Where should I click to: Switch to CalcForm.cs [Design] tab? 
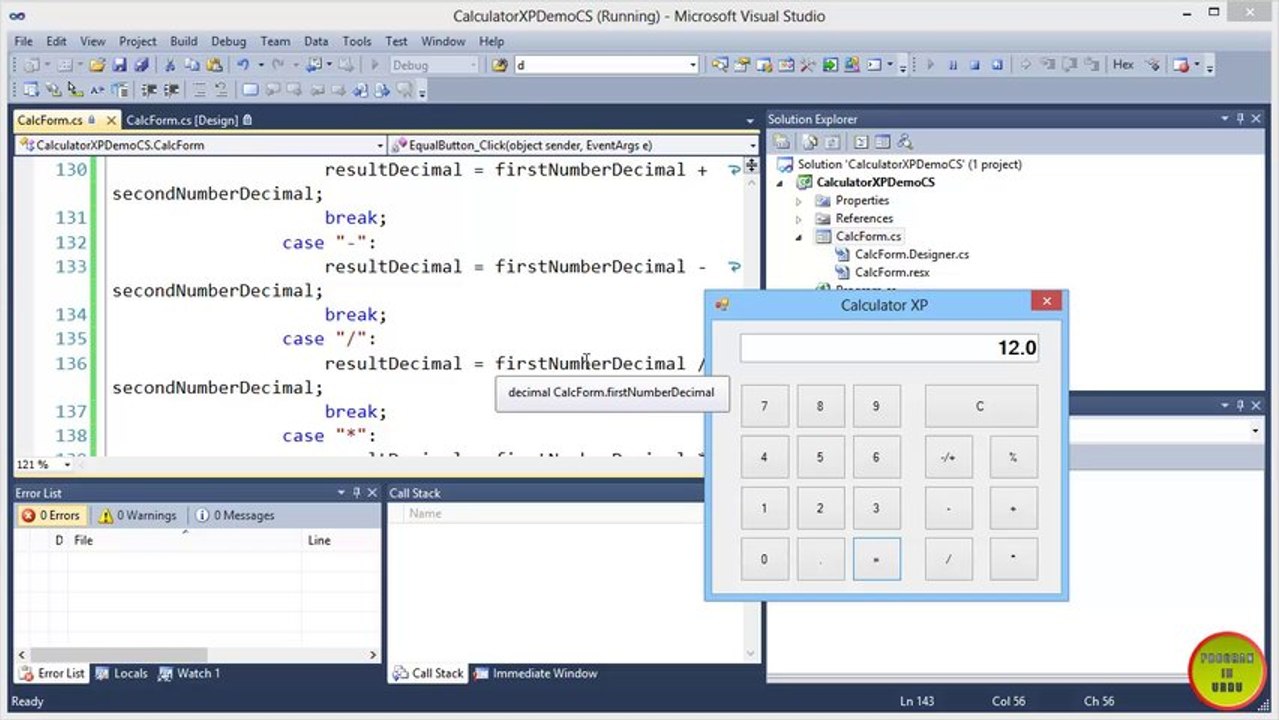[x=189, y=120]
